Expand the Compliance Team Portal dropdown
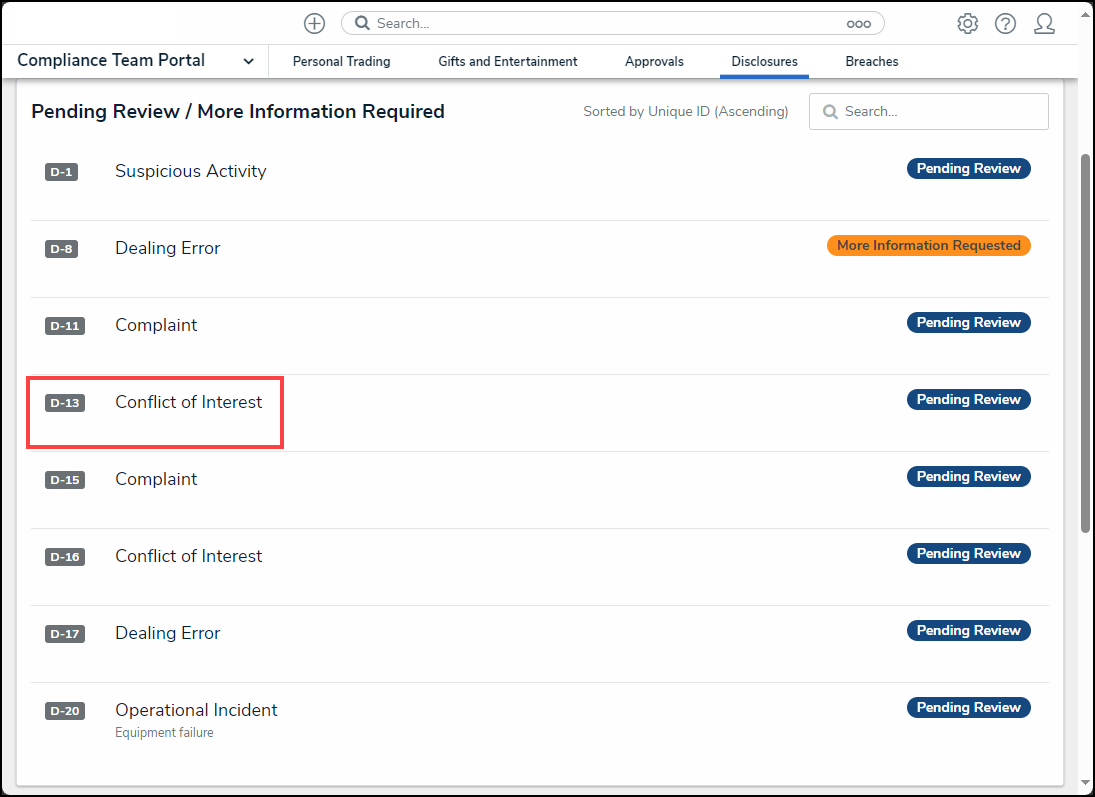The height and width of the screenshot is (797, 1095). (248, 61)
